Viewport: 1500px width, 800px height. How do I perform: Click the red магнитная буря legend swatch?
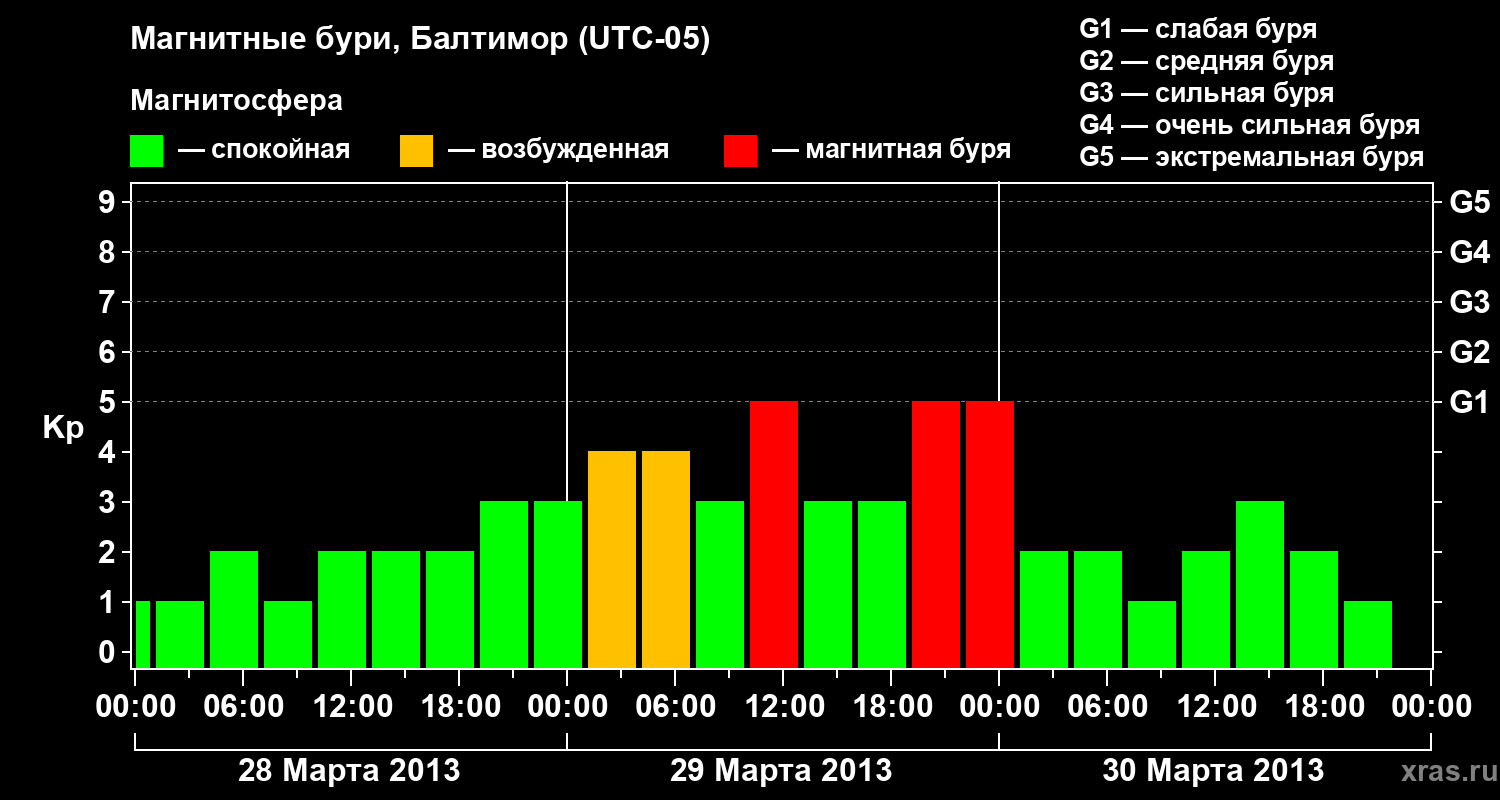tap(740, 150)
